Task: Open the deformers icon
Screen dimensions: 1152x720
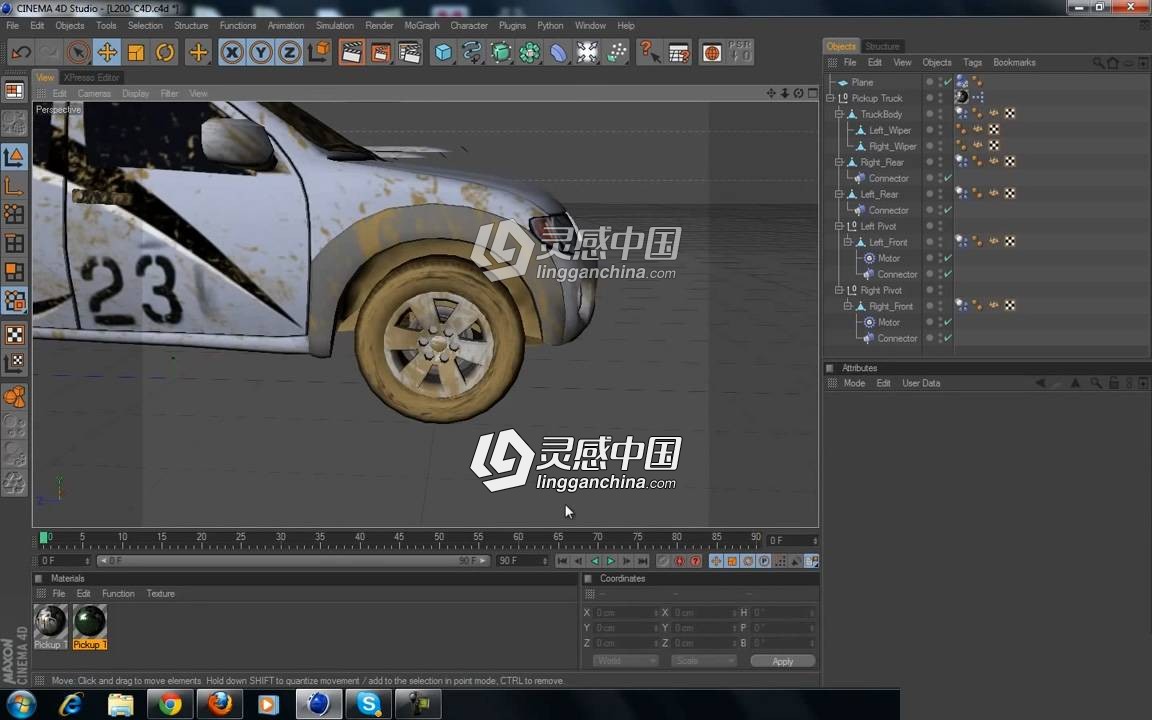Action: [x=558, y=52]
